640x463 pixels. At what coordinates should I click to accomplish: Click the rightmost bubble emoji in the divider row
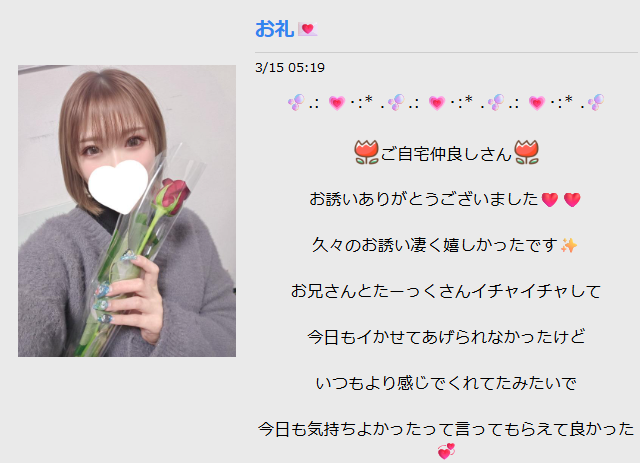(596, 102)
